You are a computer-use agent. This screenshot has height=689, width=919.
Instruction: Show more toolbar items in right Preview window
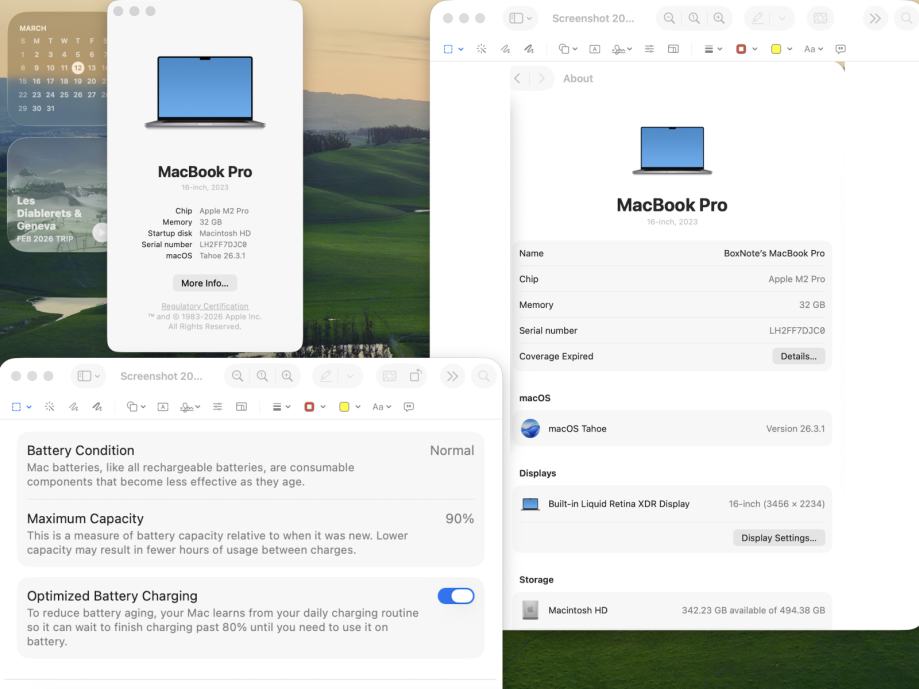874,18
